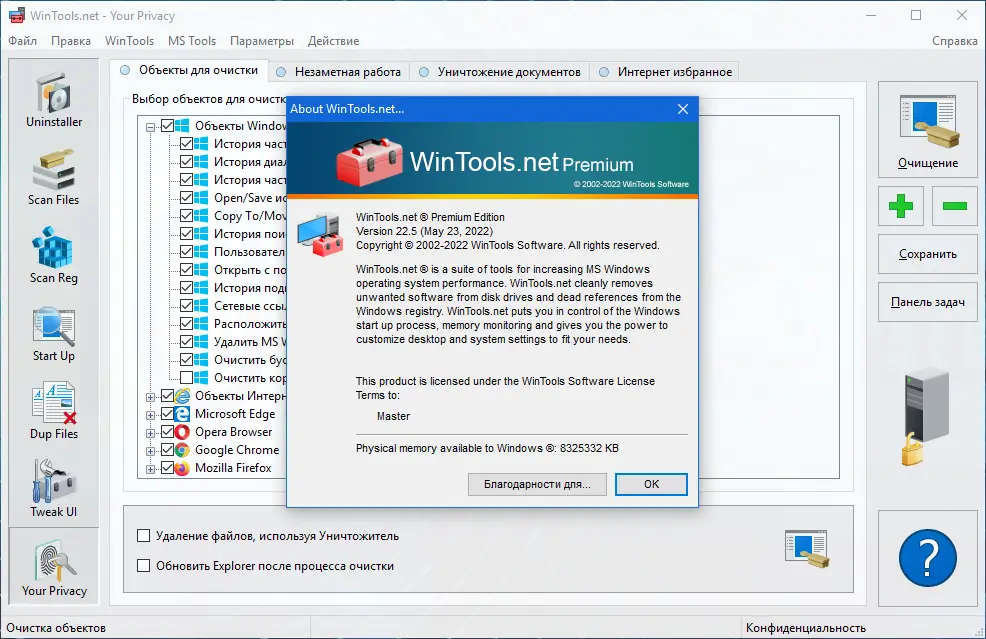Screen dimensions: 986x639
Task: Select Microsoft Edge tree row text
Action: (235, 414)
